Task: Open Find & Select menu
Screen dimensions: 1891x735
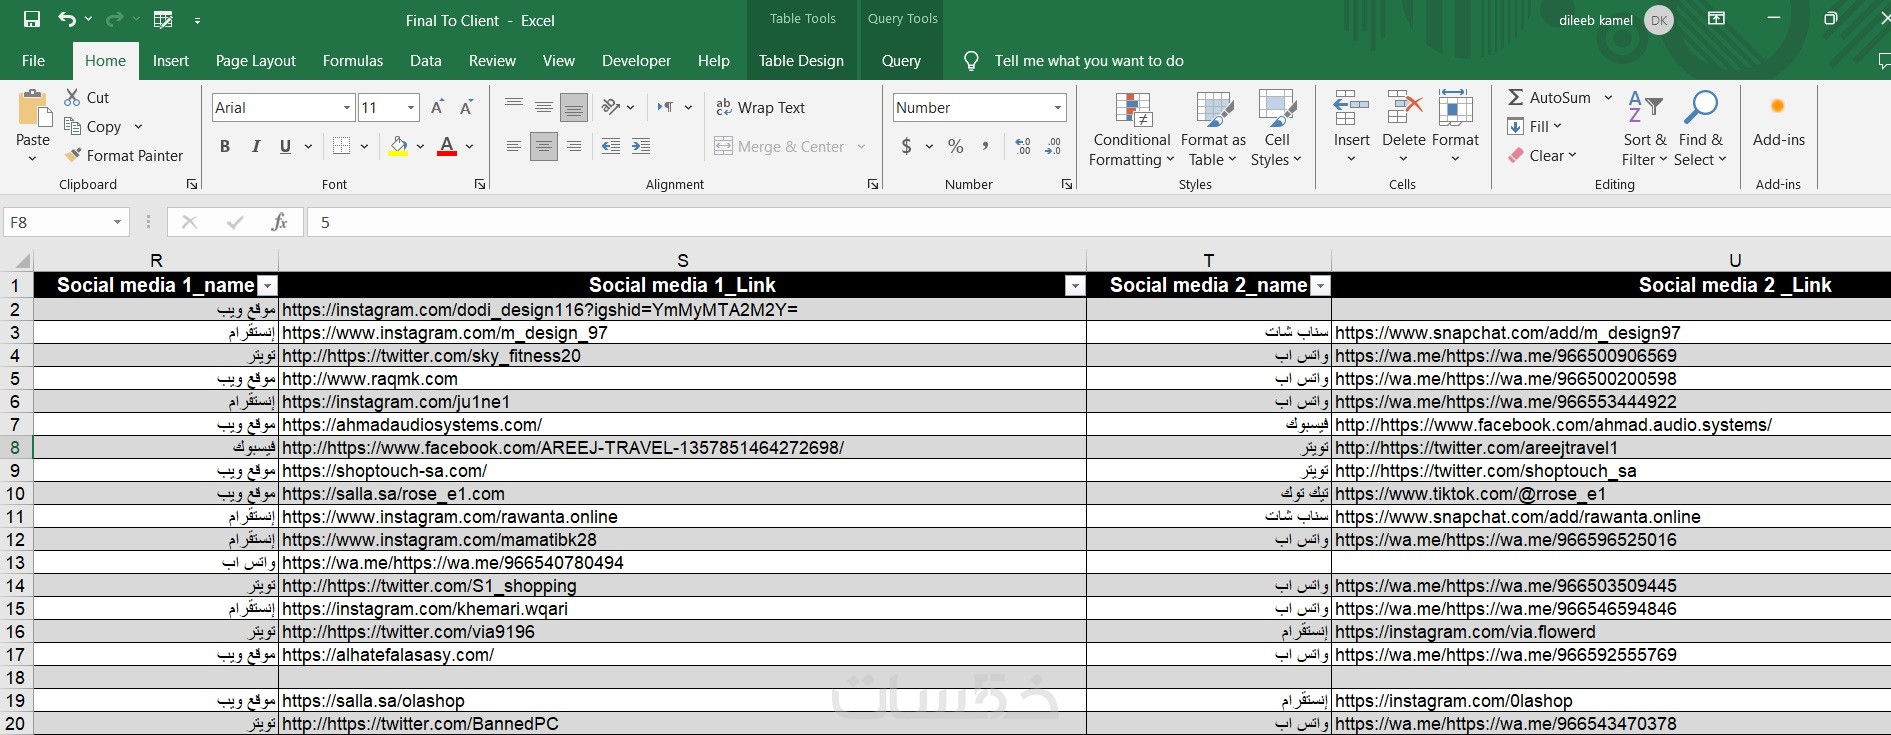Action: 1701,129
